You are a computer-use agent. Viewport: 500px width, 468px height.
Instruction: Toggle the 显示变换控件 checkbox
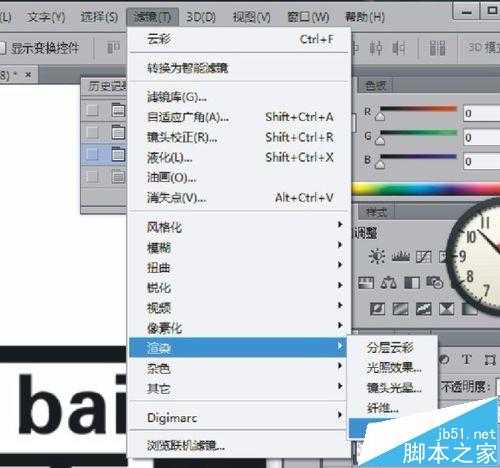pos(2,49)
